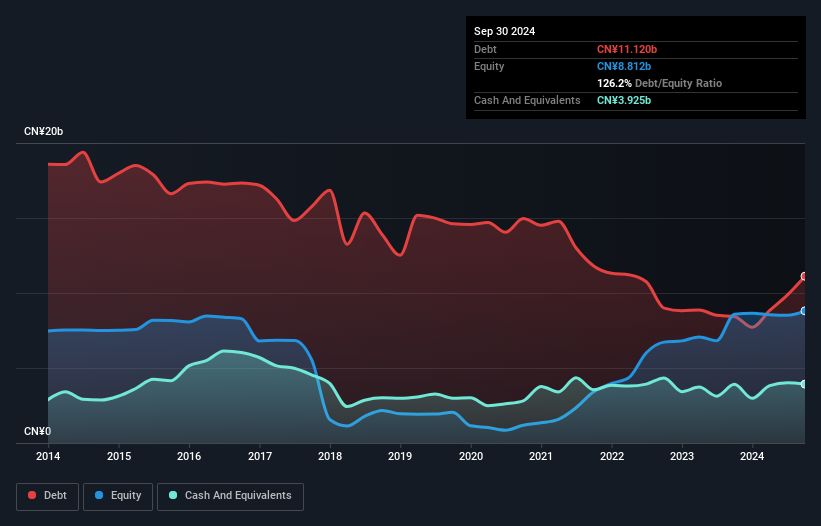Click the 2021 x-axis label
Screen dimensions: 821x526
541,456
